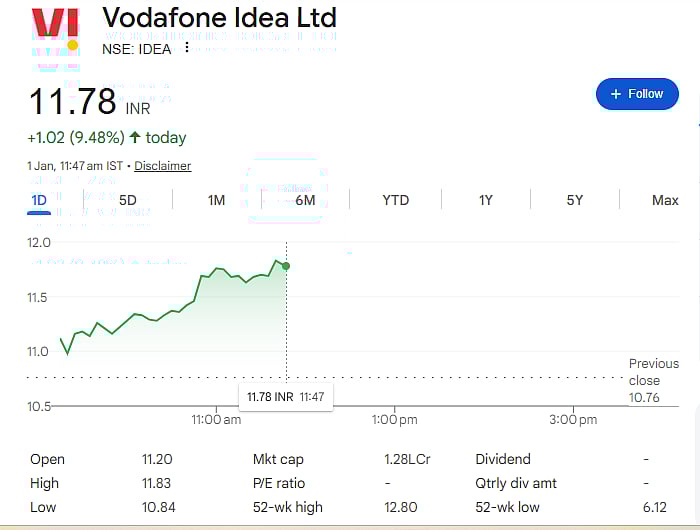
Task: Switch to the 1Y chart view
Action: click(x=485, y=200)
